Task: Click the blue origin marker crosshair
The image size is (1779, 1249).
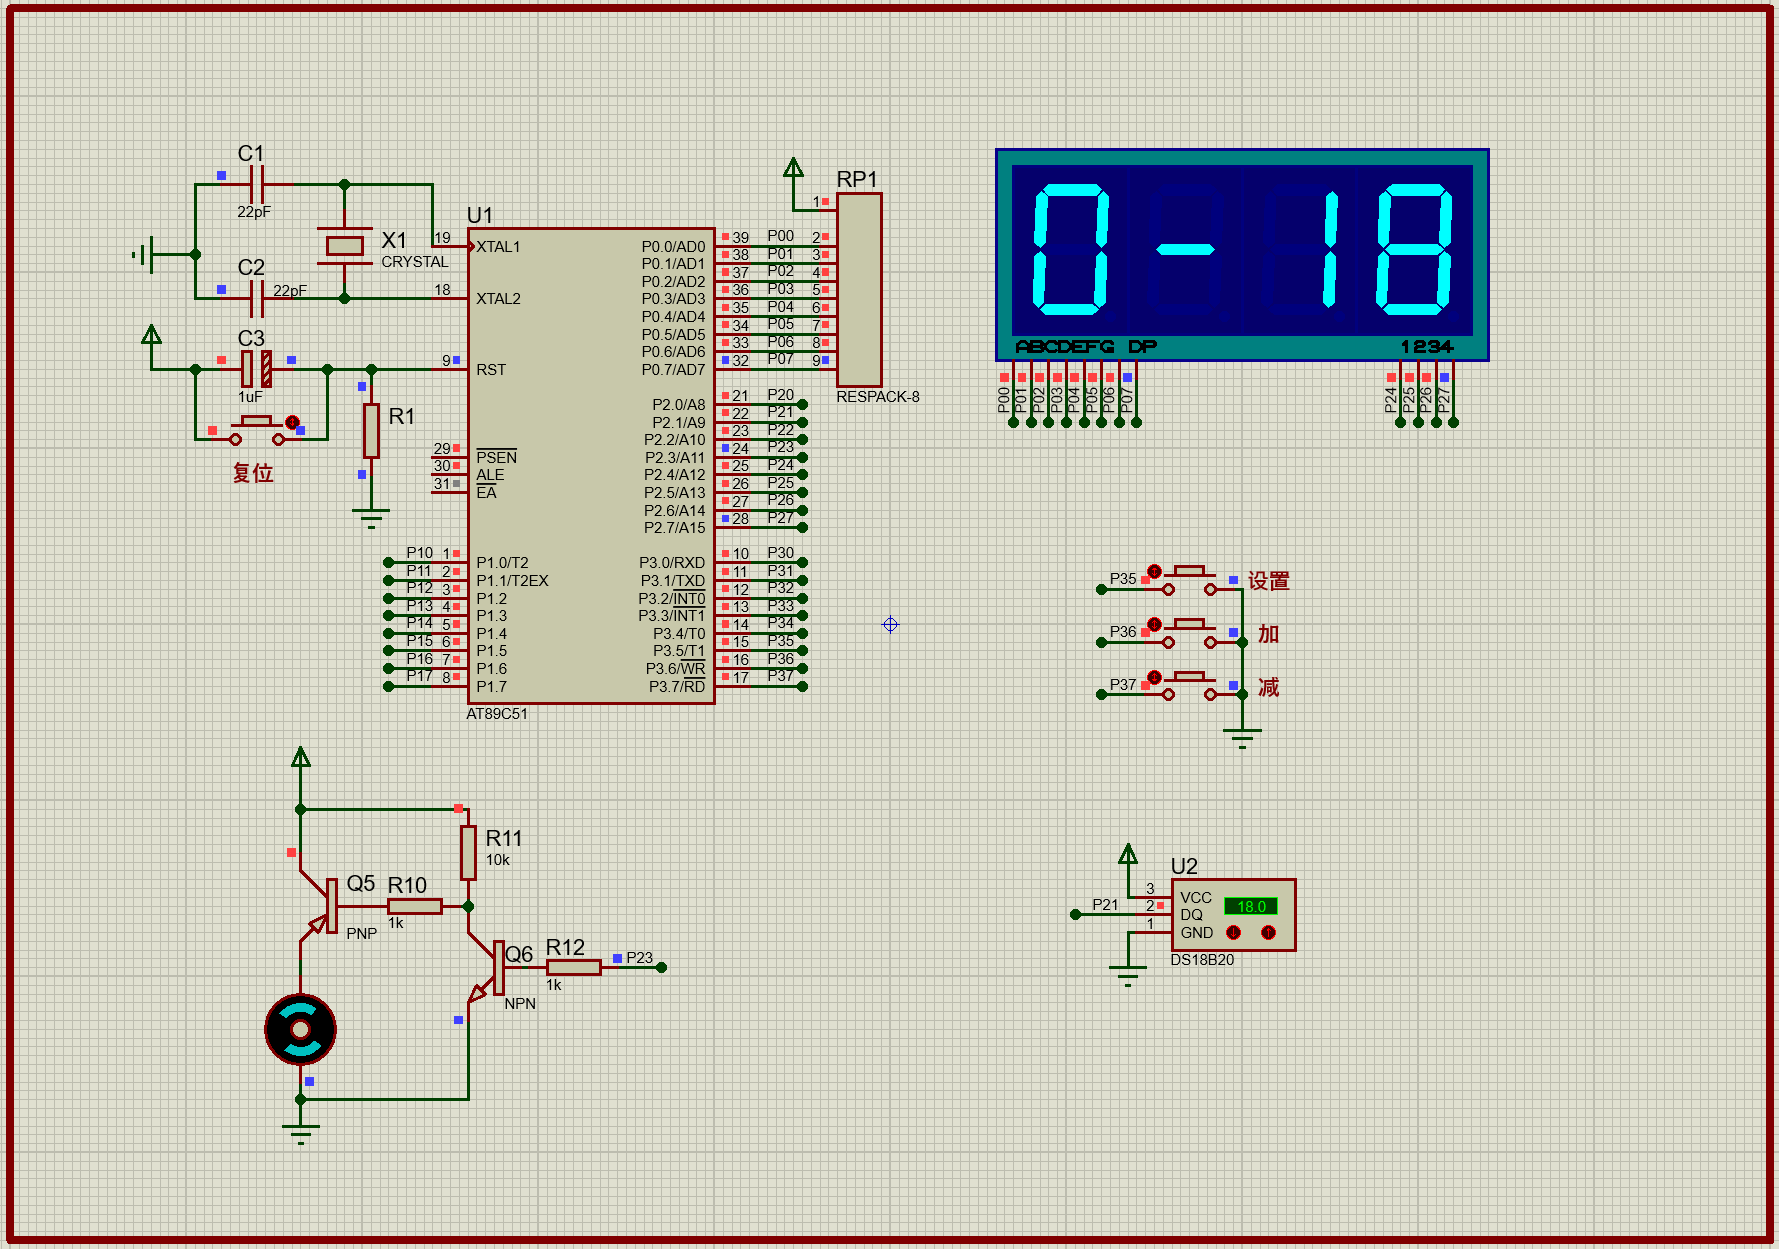Action: 890,625
